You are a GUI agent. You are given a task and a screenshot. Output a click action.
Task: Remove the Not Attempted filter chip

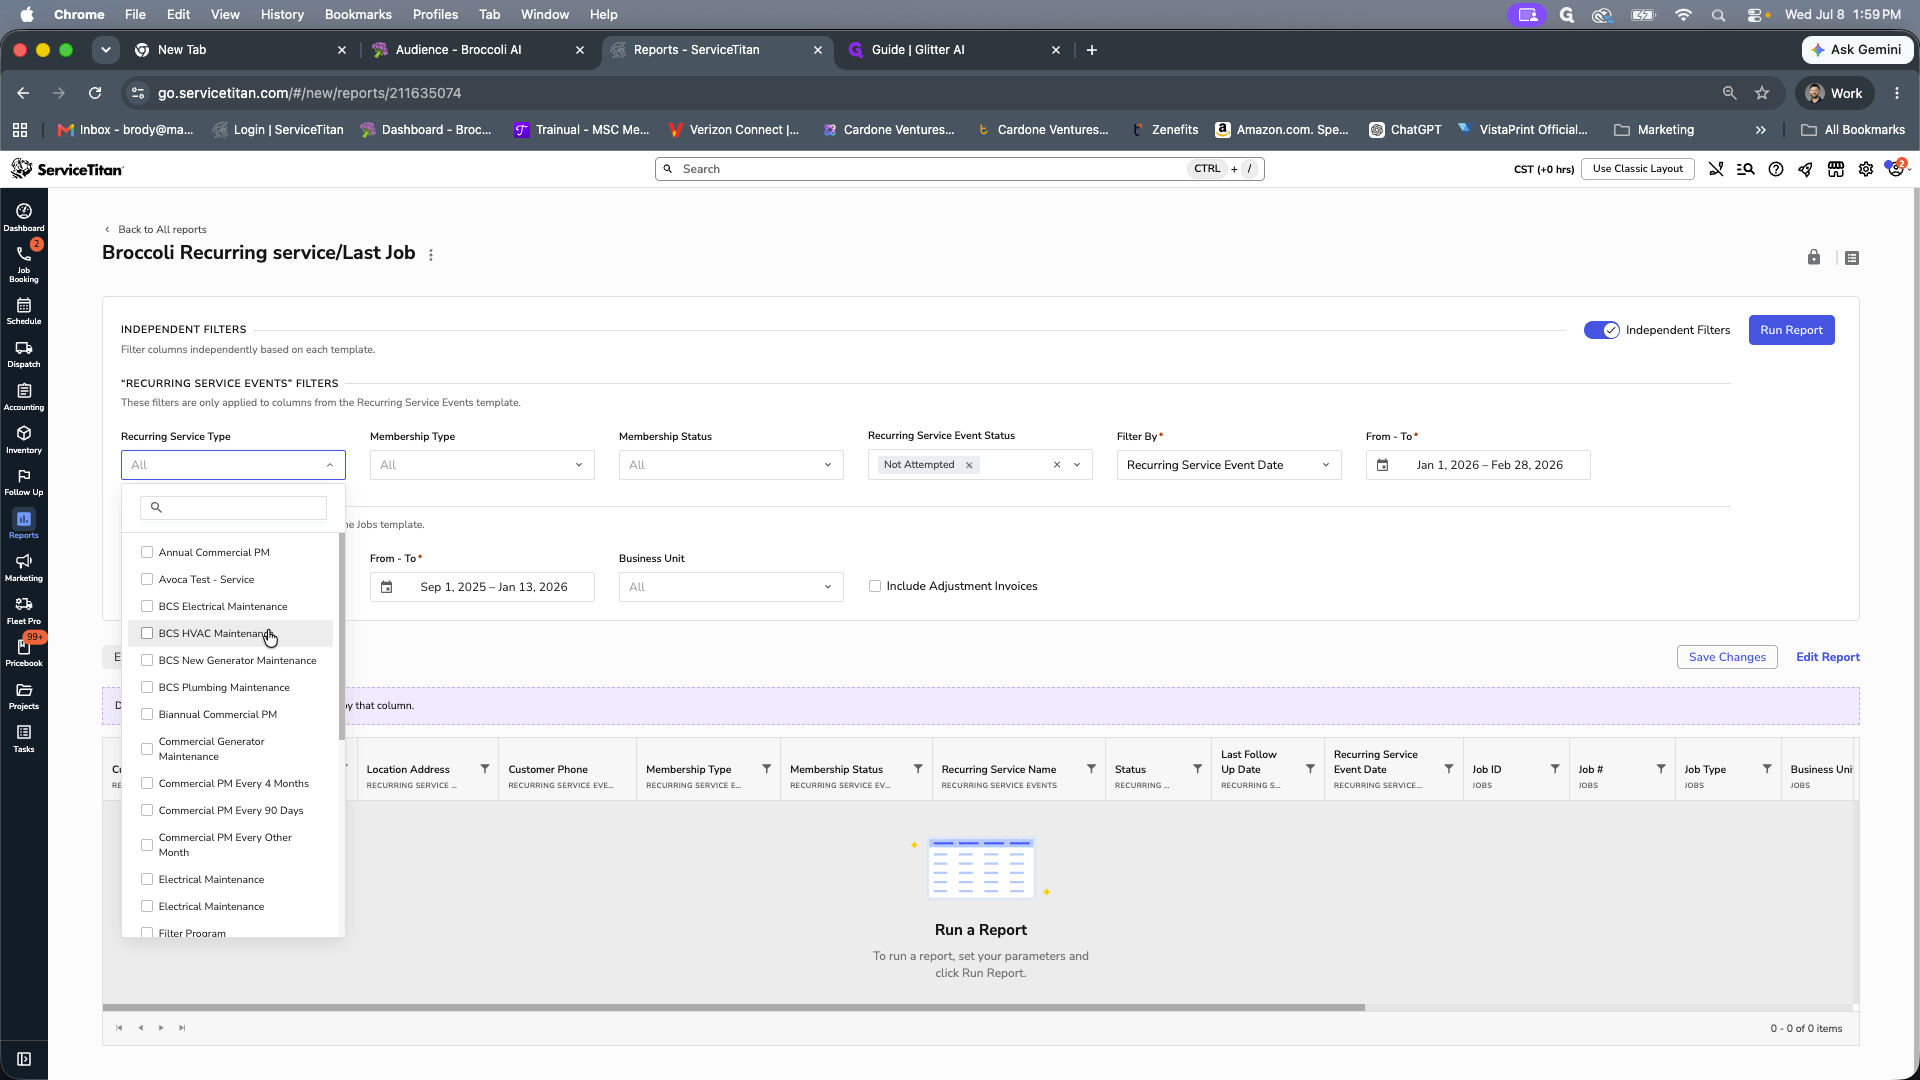tap(969, 465)
